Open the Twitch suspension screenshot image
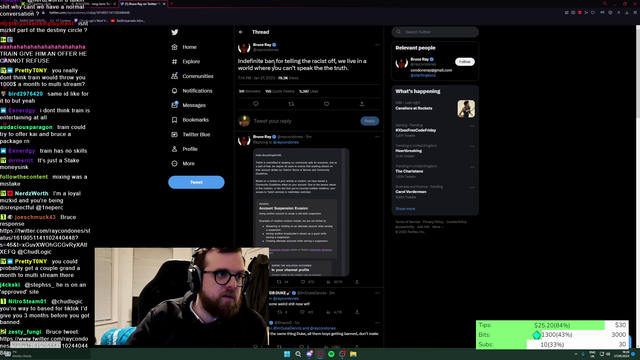Image resolution: width=640 pixels, height=360 pixels. click(x=301, y=212)
